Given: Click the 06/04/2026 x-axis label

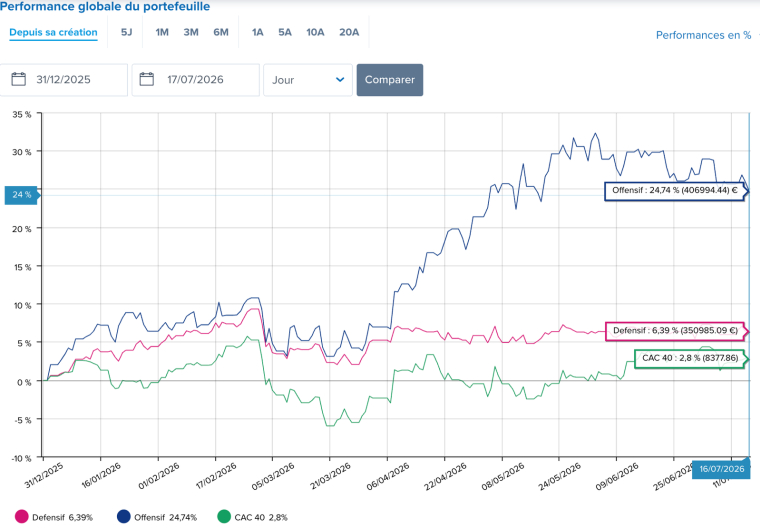Looking at the screenshot, I should tap(388, 476).
